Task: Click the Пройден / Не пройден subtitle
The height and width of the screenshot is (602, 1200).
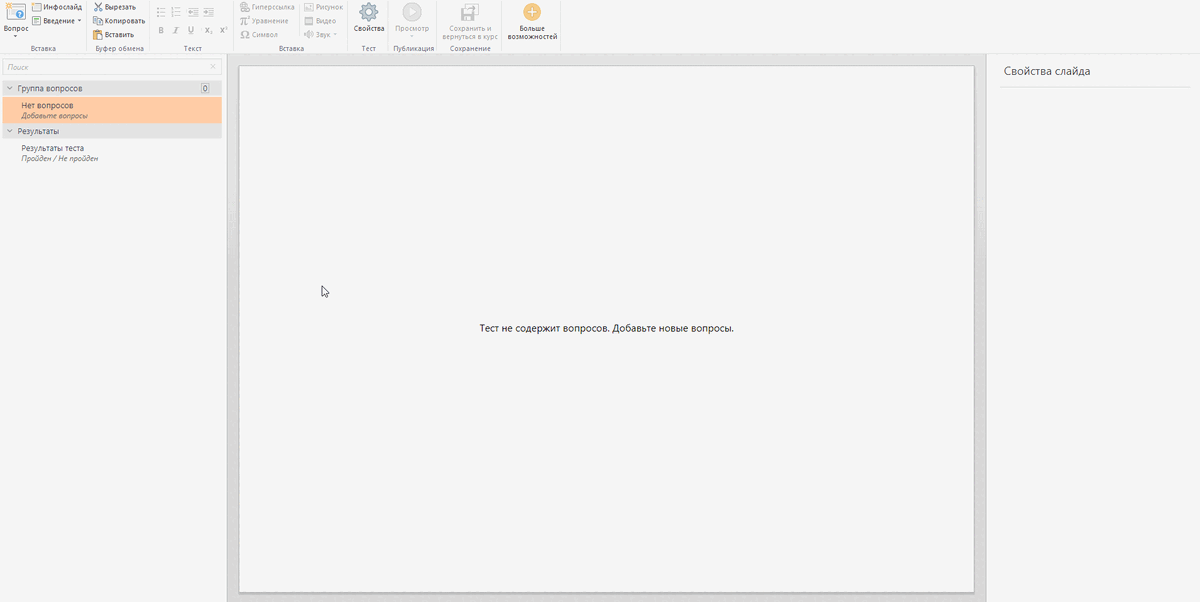Action: pos(60,158)
